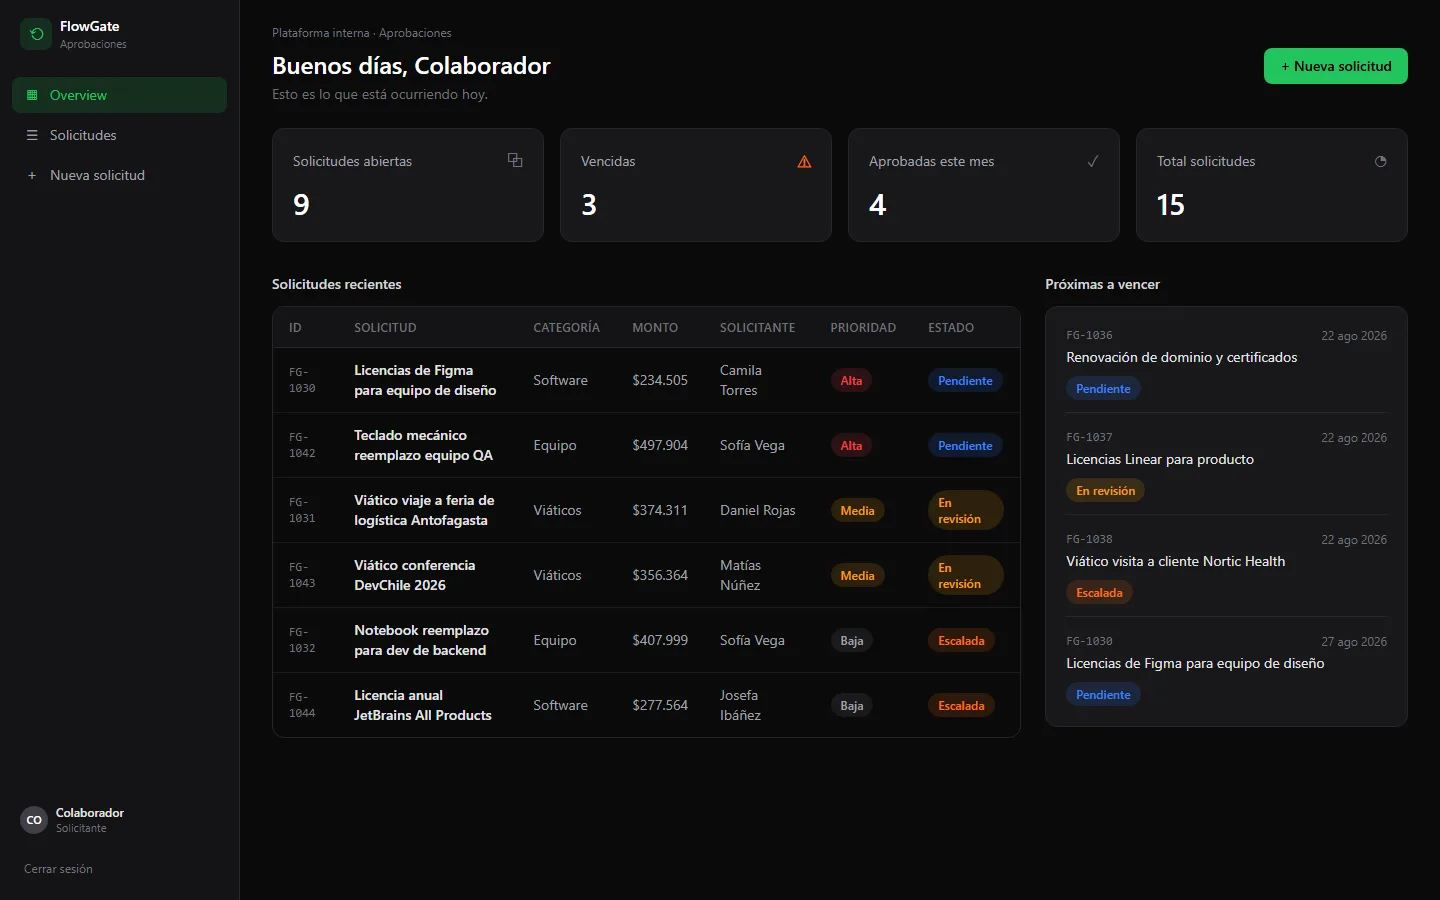Click the ESTADO column header
The width and height of the screenshot is (1440, 900).
pos(951,328)
